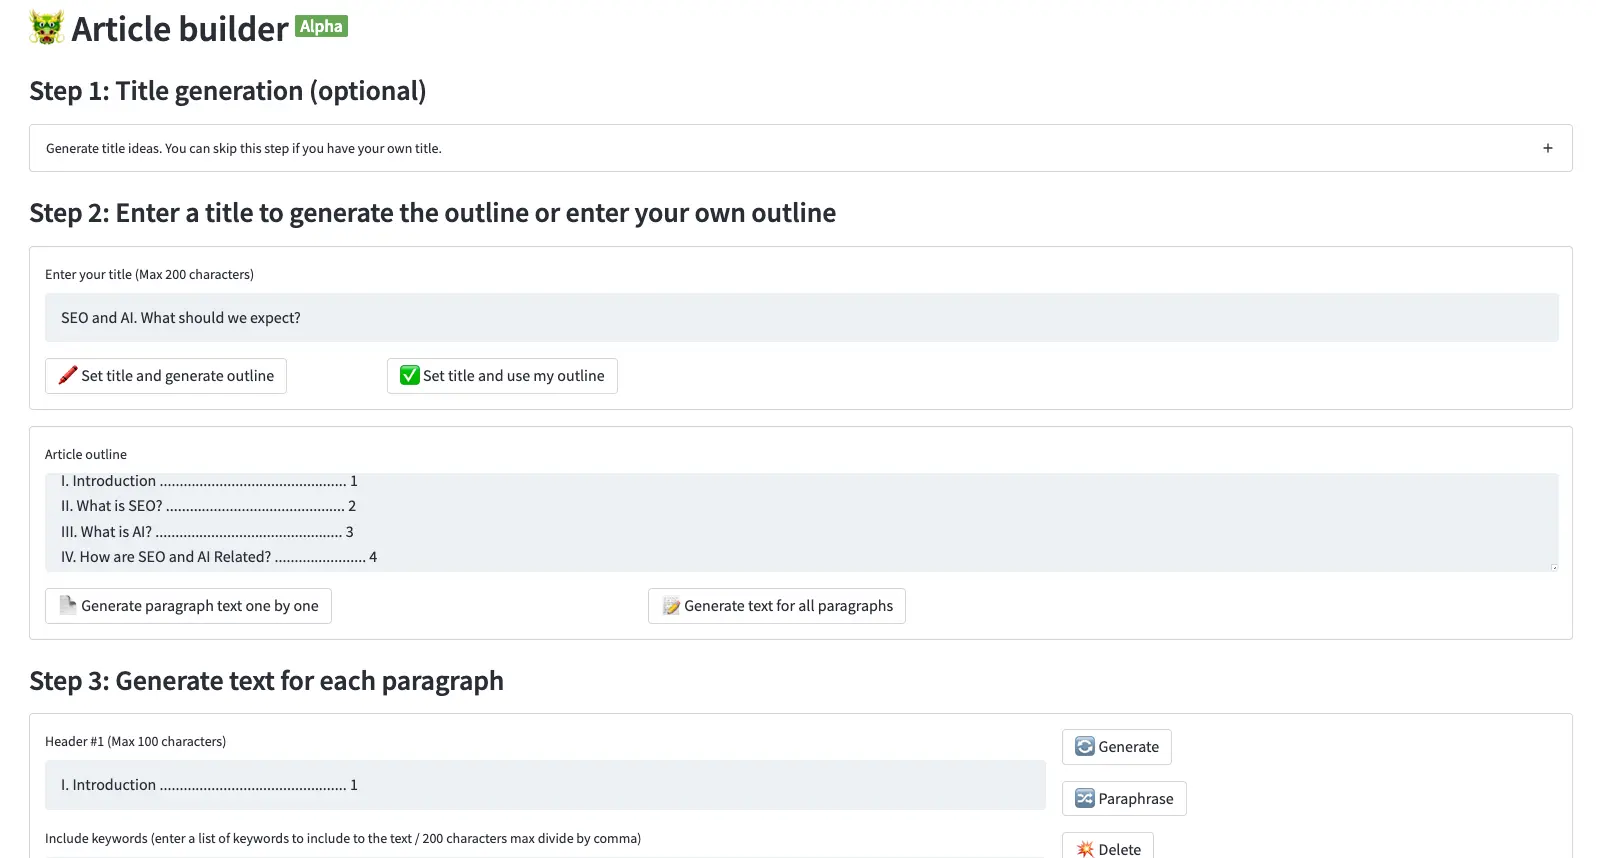Click the Step 1 Title generation heading
The height and width of the screenshot is (858, 1601).
pyautogui.click(x=228, y=91)
